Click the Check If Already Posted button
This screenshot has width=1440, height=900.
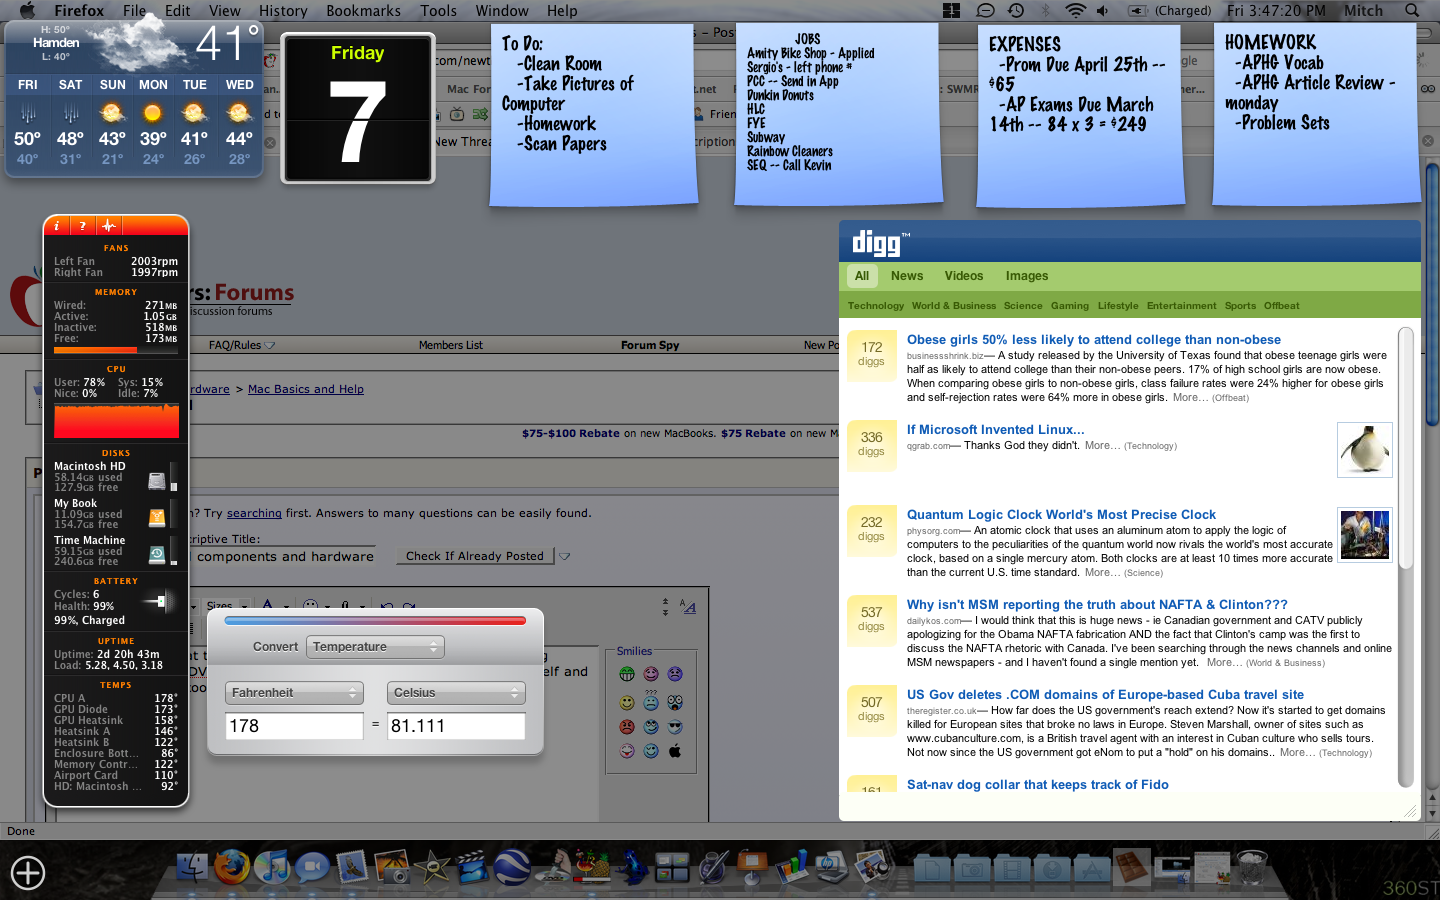475,556
